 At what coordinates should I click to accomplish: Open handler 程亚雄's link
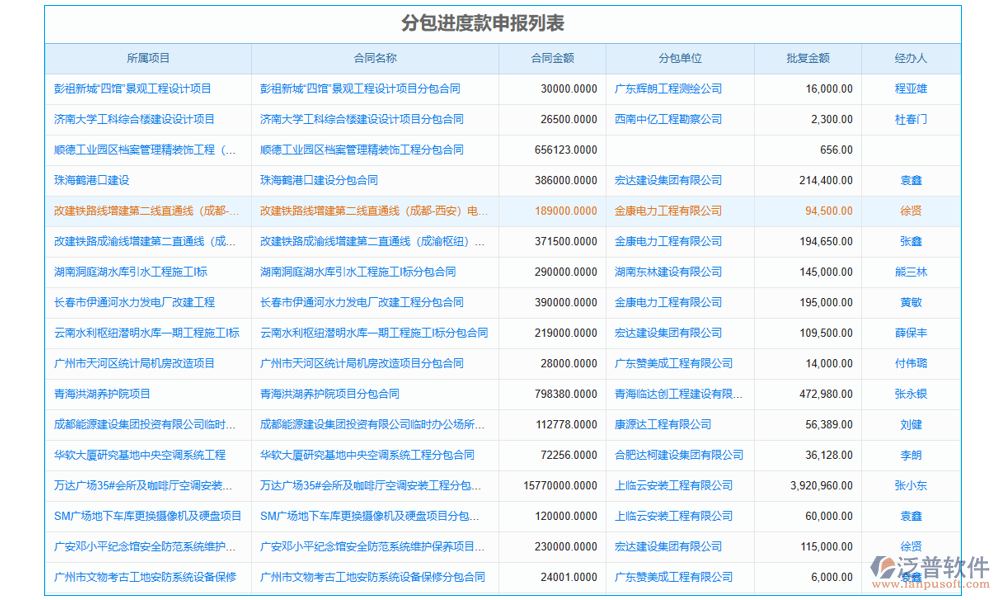[x=910, y=89]
